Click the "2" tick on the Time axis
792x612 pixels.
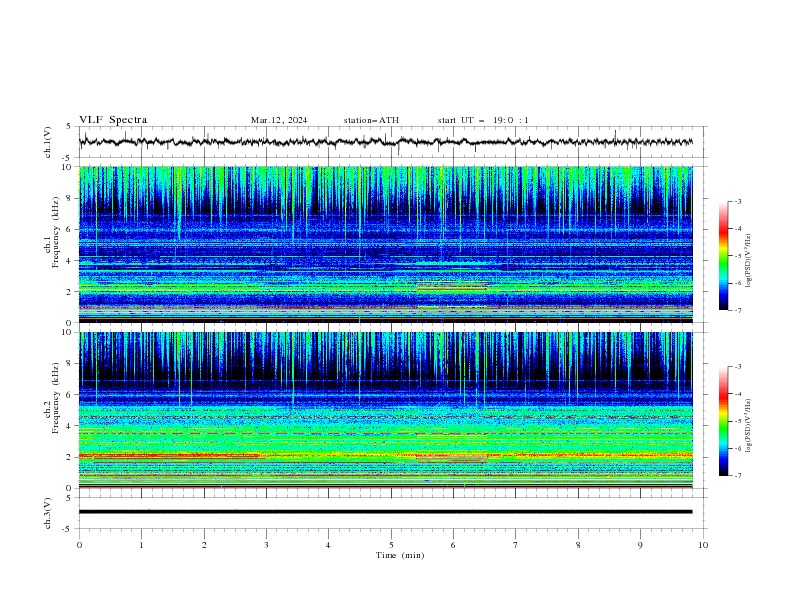(204, 545)
